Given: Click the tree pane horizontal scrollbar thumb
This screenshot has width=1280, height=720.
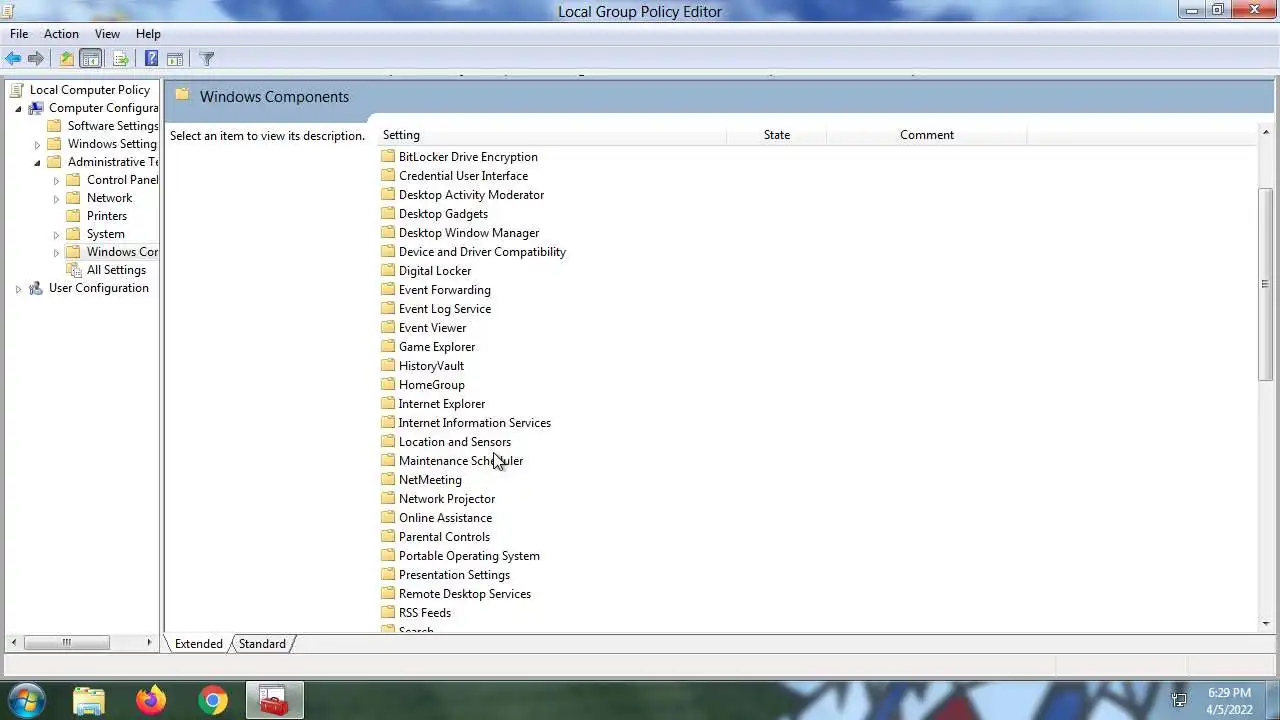Looking at the screenshot, I should click(x=66, y=642).
